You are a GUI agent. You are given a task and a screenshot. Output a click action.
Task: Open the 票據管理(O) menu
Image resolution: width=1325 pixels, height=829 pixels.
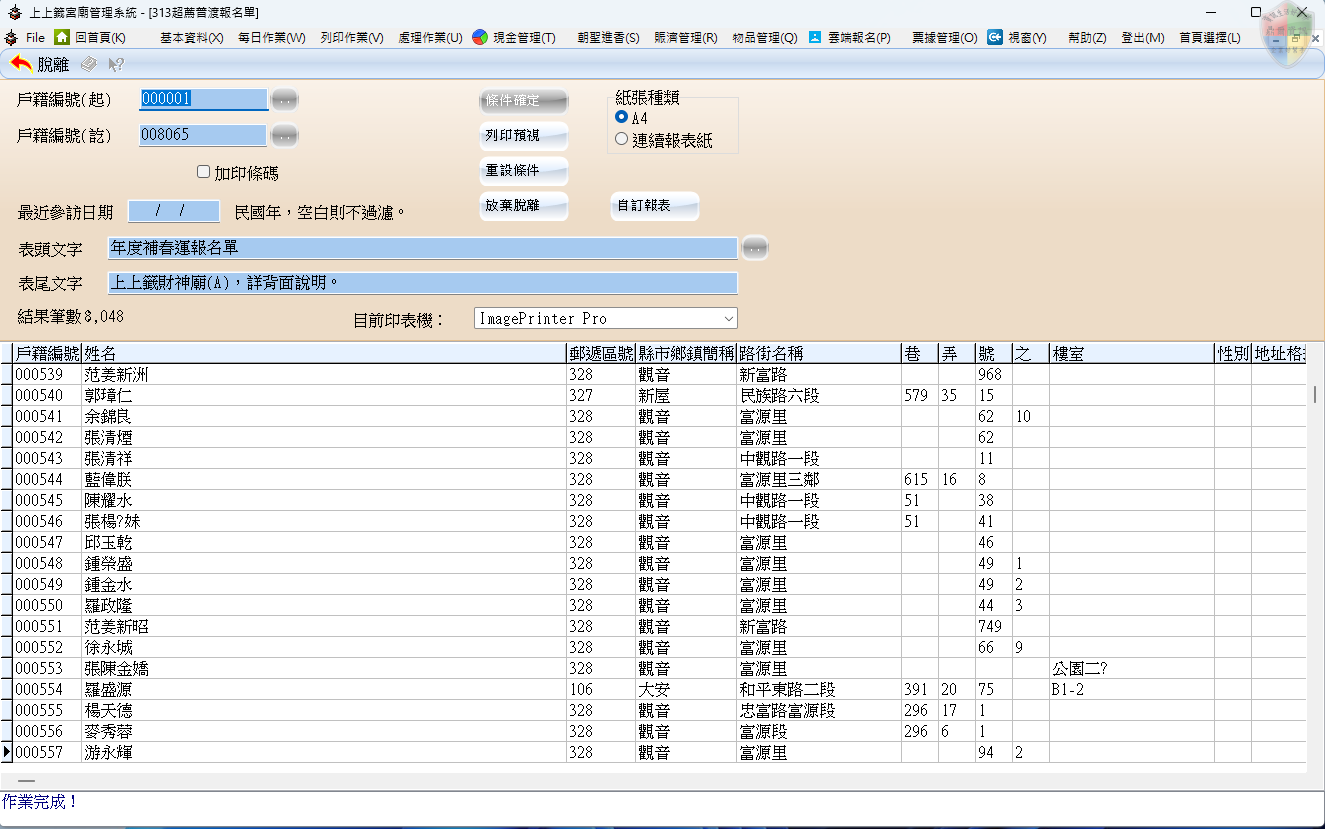tap(944, 37)
